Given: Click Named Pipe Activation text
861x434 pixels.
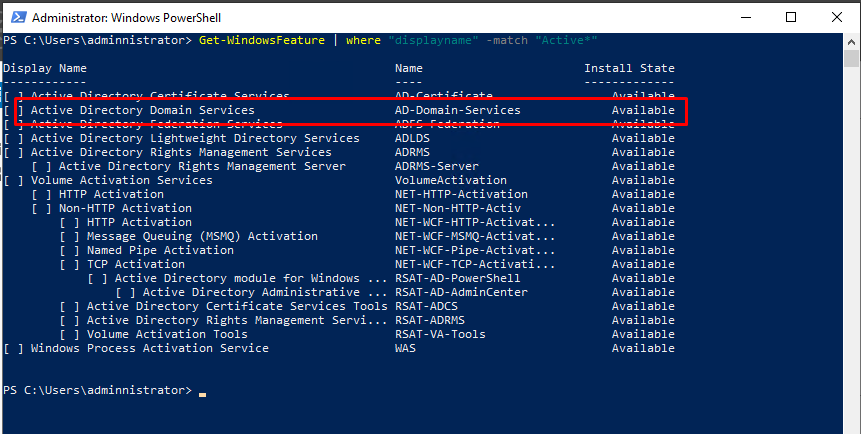Looking at the screenshot, I should pos(160,250).
